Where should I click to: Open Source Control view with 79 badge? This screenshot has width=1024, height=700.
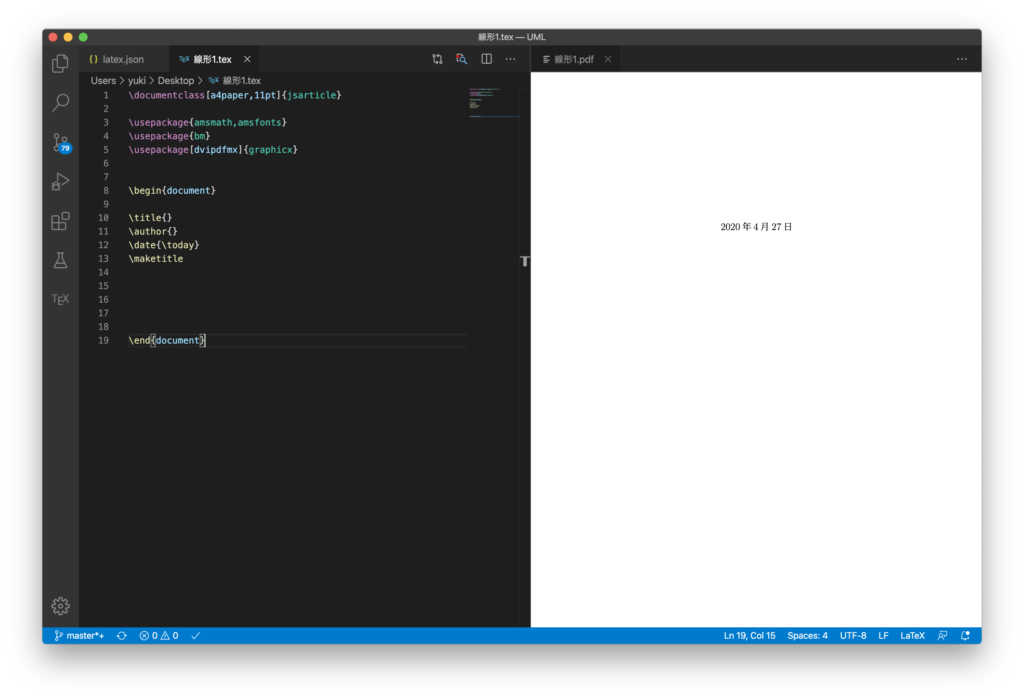click(x=60, y=143)
